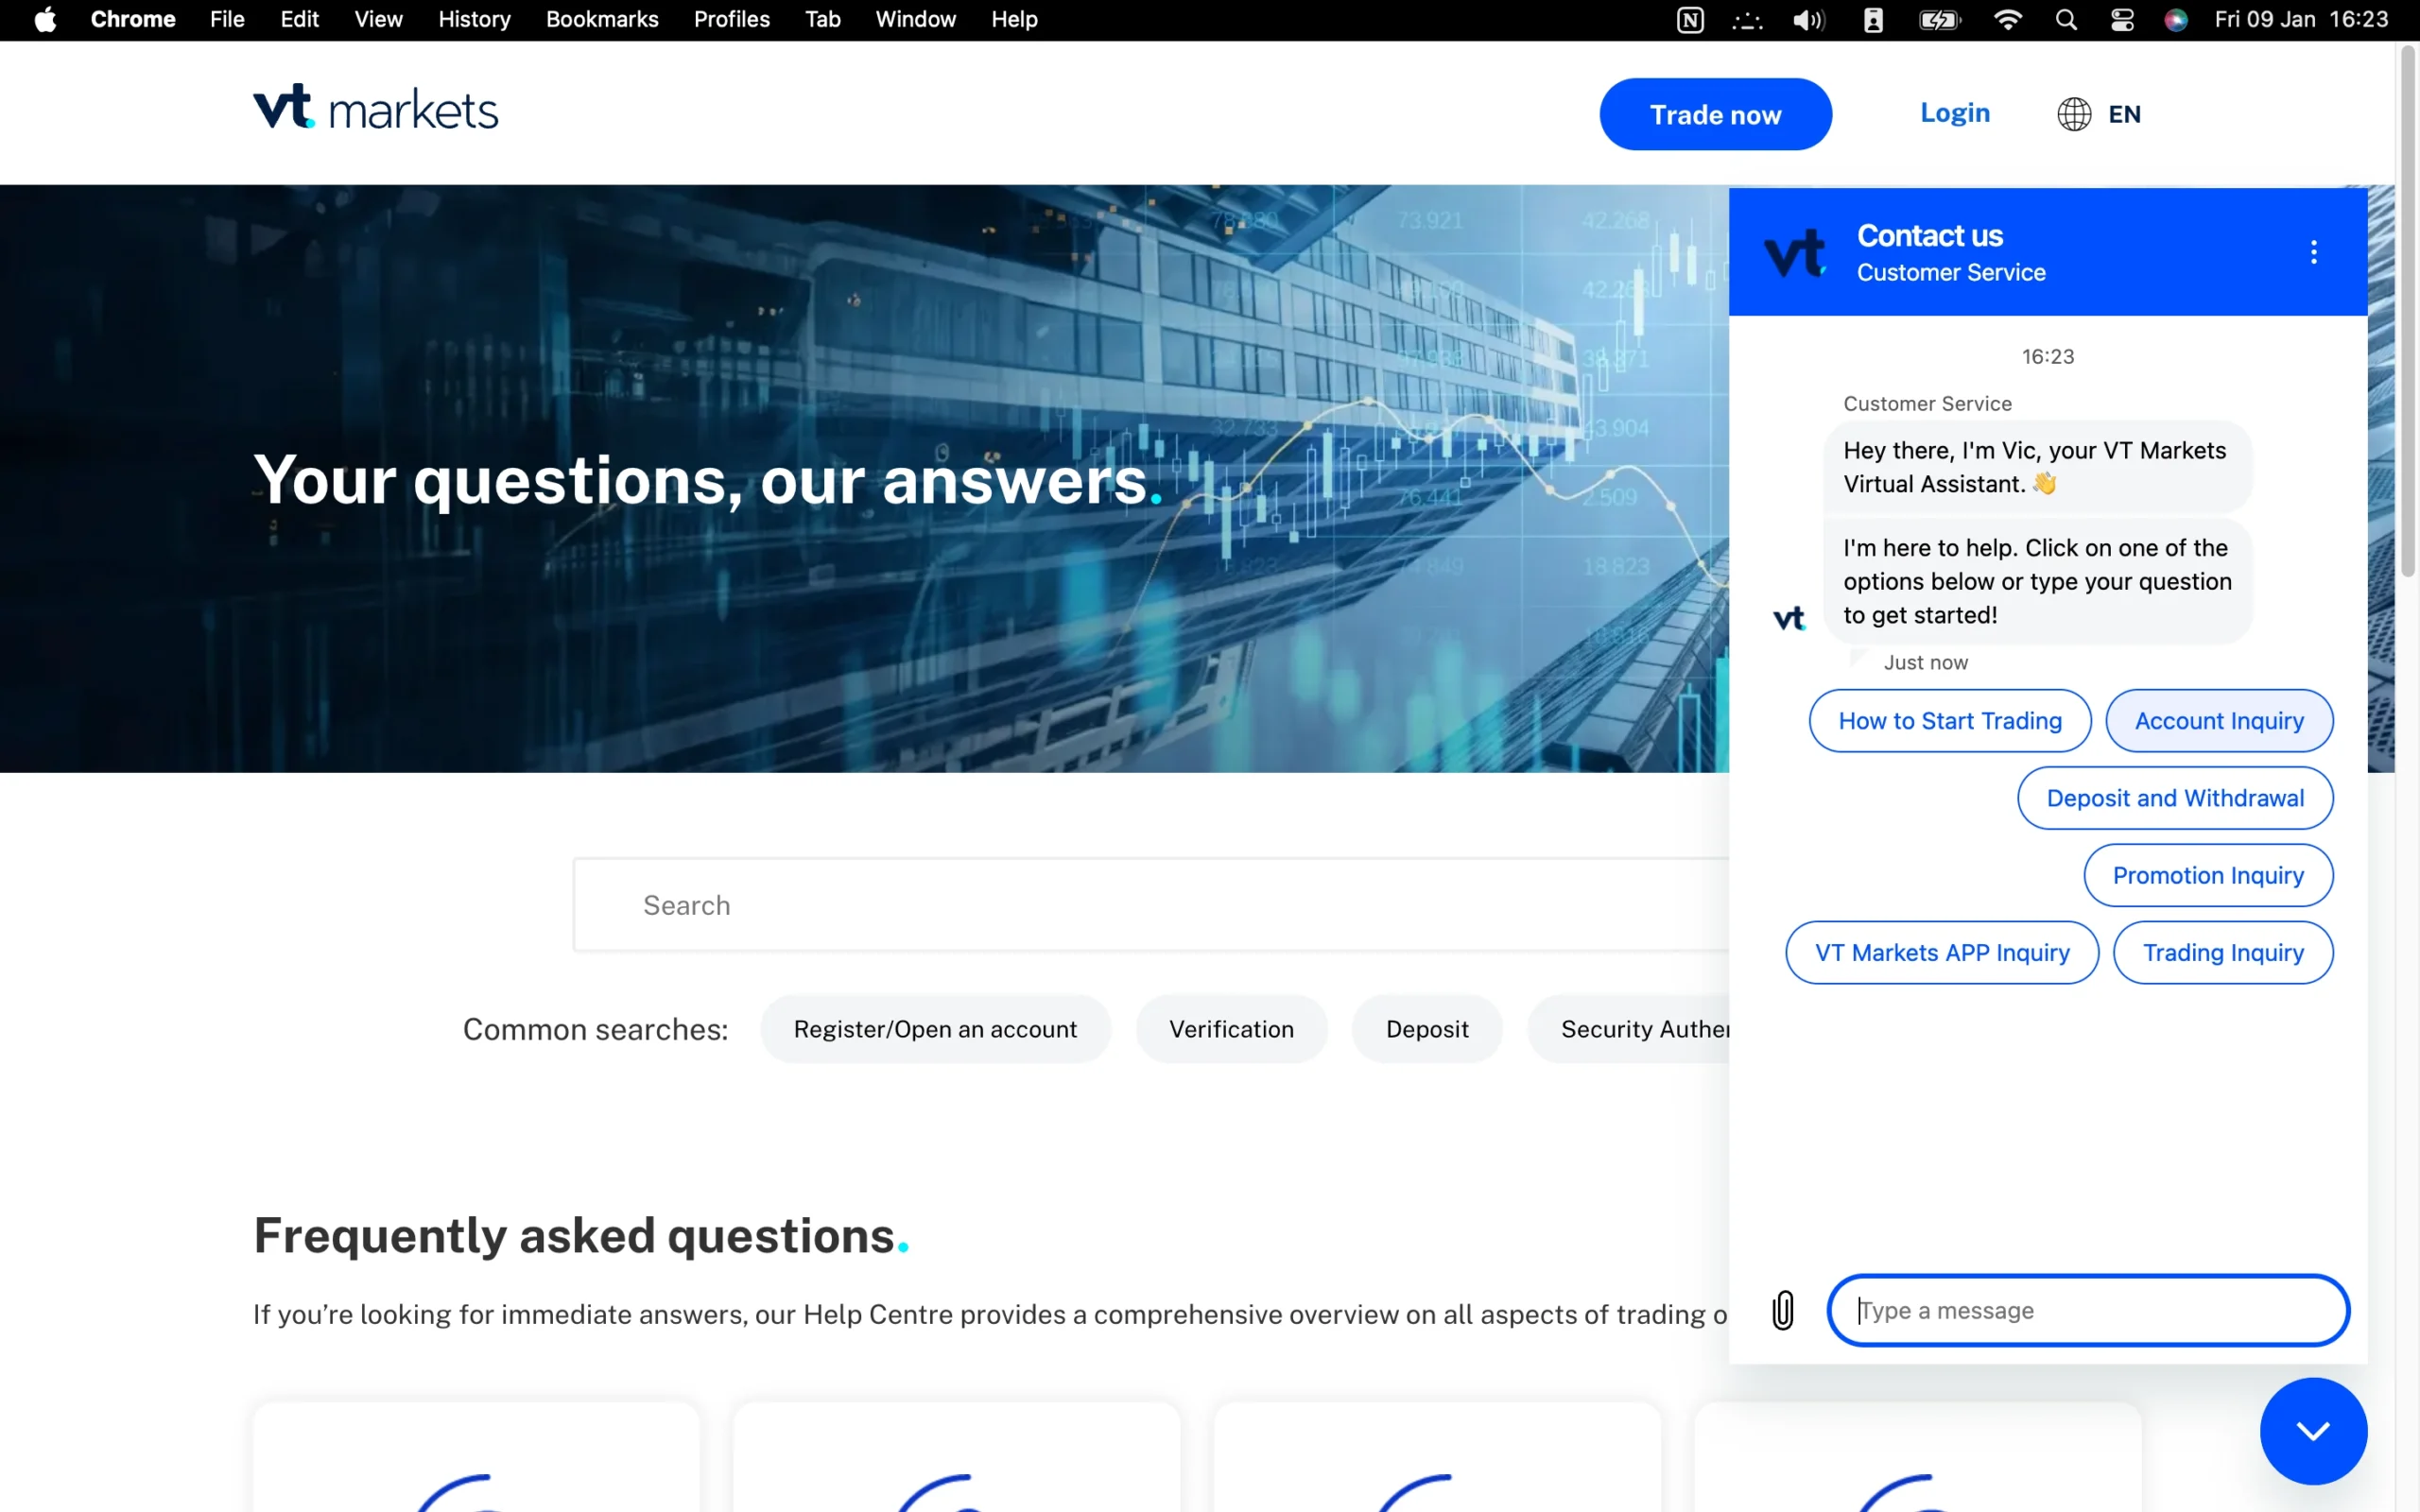Click the Login link
2420x1512 pixels.
pos(1954,113)
